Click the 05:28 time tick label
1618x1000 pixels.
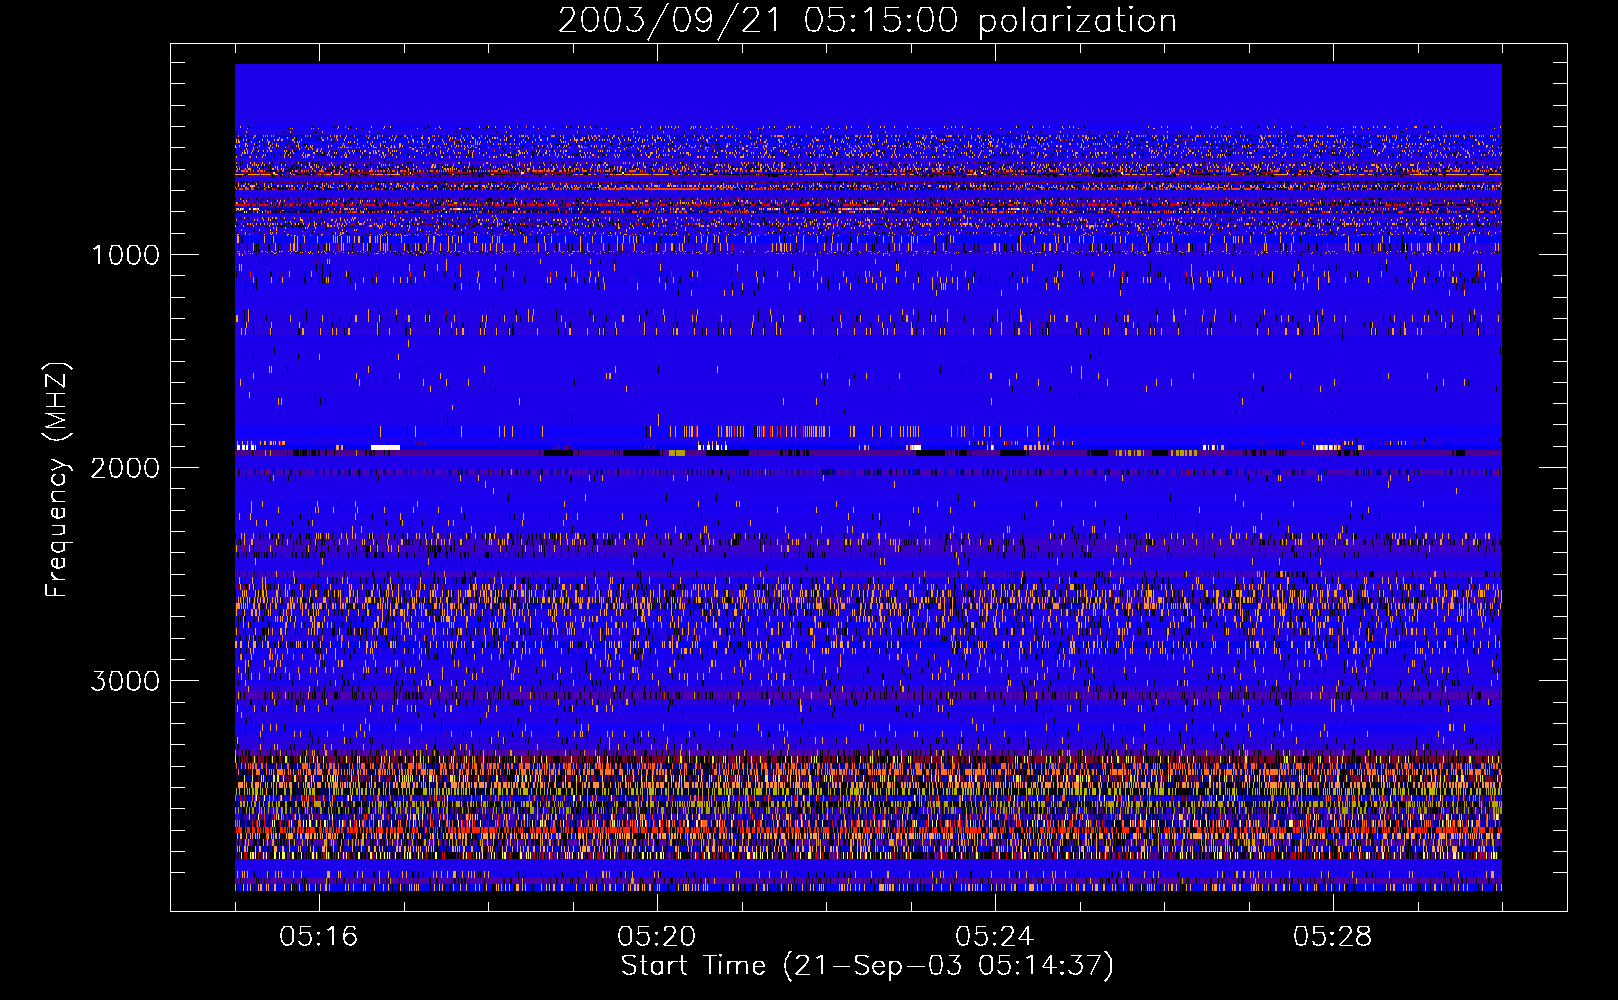(x=1333, y=937)
